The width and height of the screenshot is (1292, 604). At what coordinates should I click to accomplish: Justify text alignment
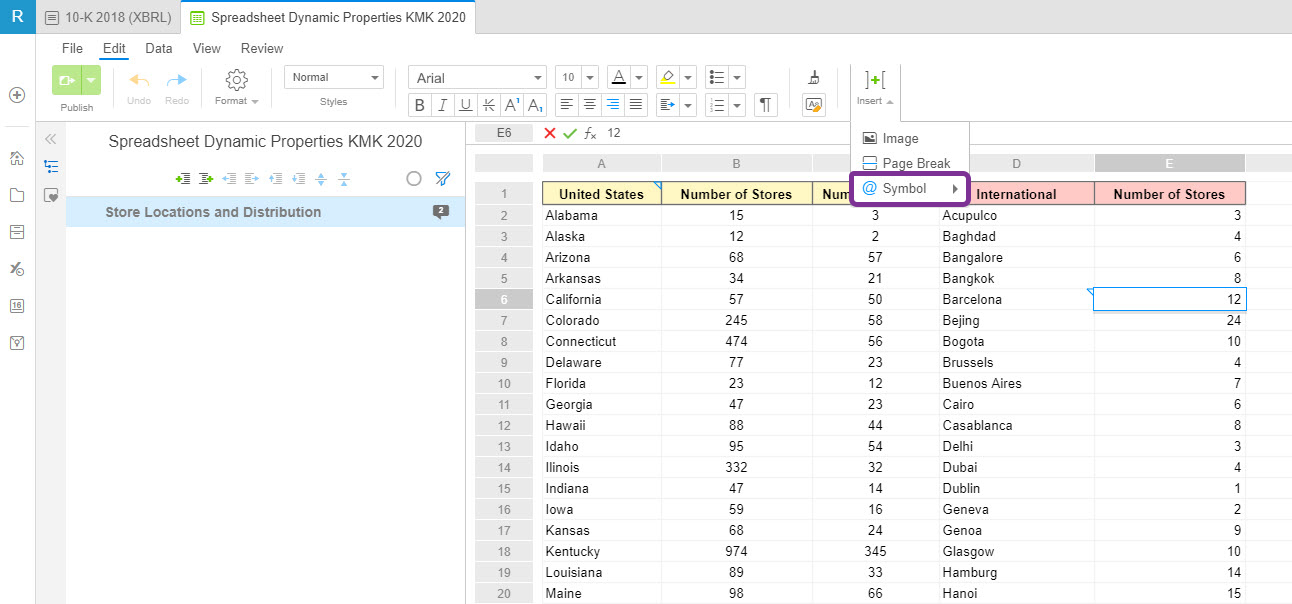(636, 104)
